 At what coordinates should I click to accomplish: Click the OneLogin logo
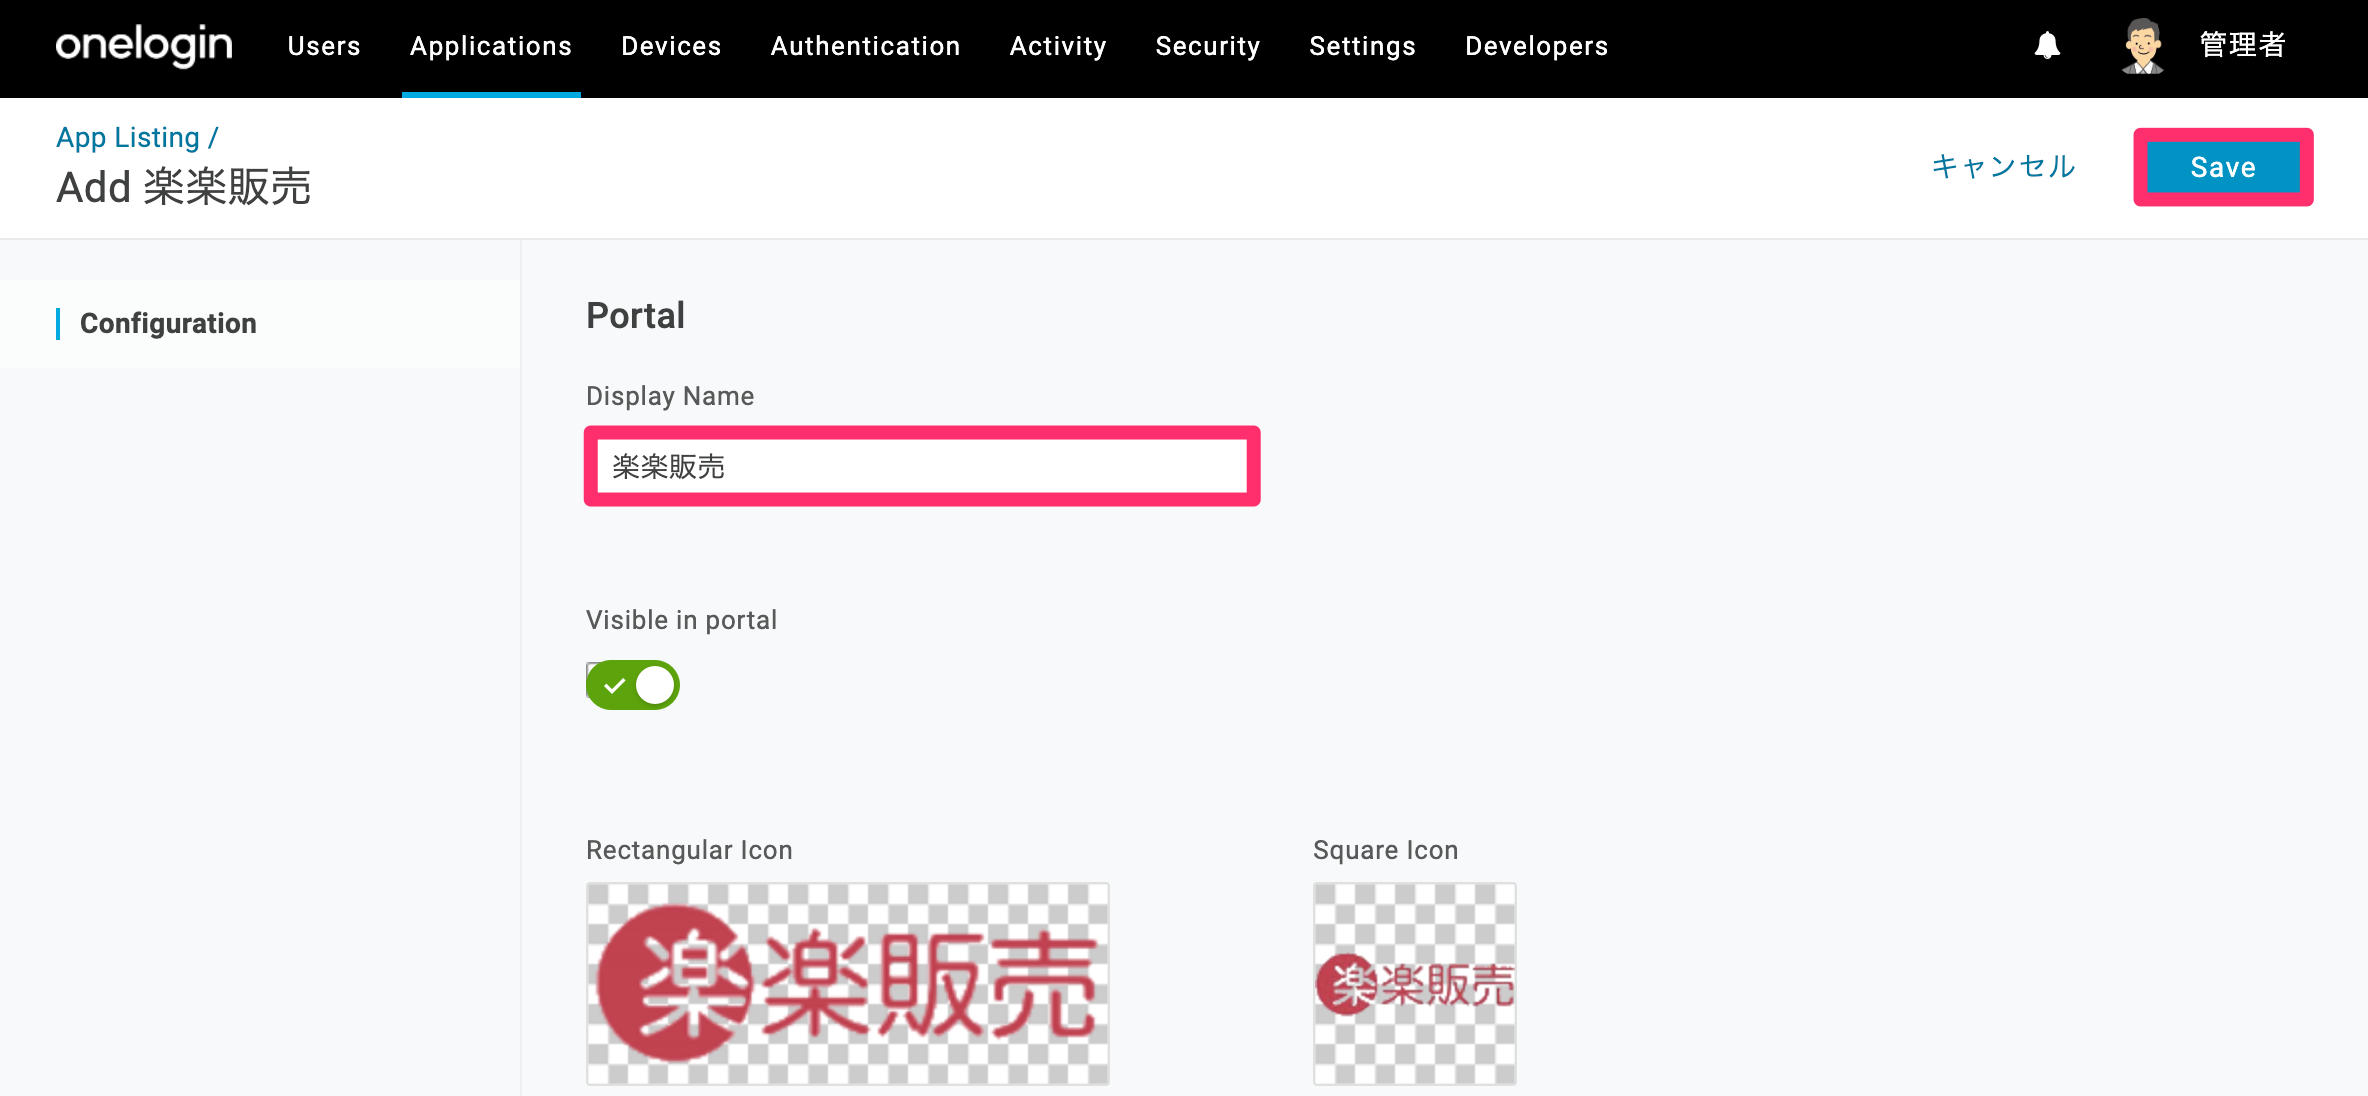[144, 46]
